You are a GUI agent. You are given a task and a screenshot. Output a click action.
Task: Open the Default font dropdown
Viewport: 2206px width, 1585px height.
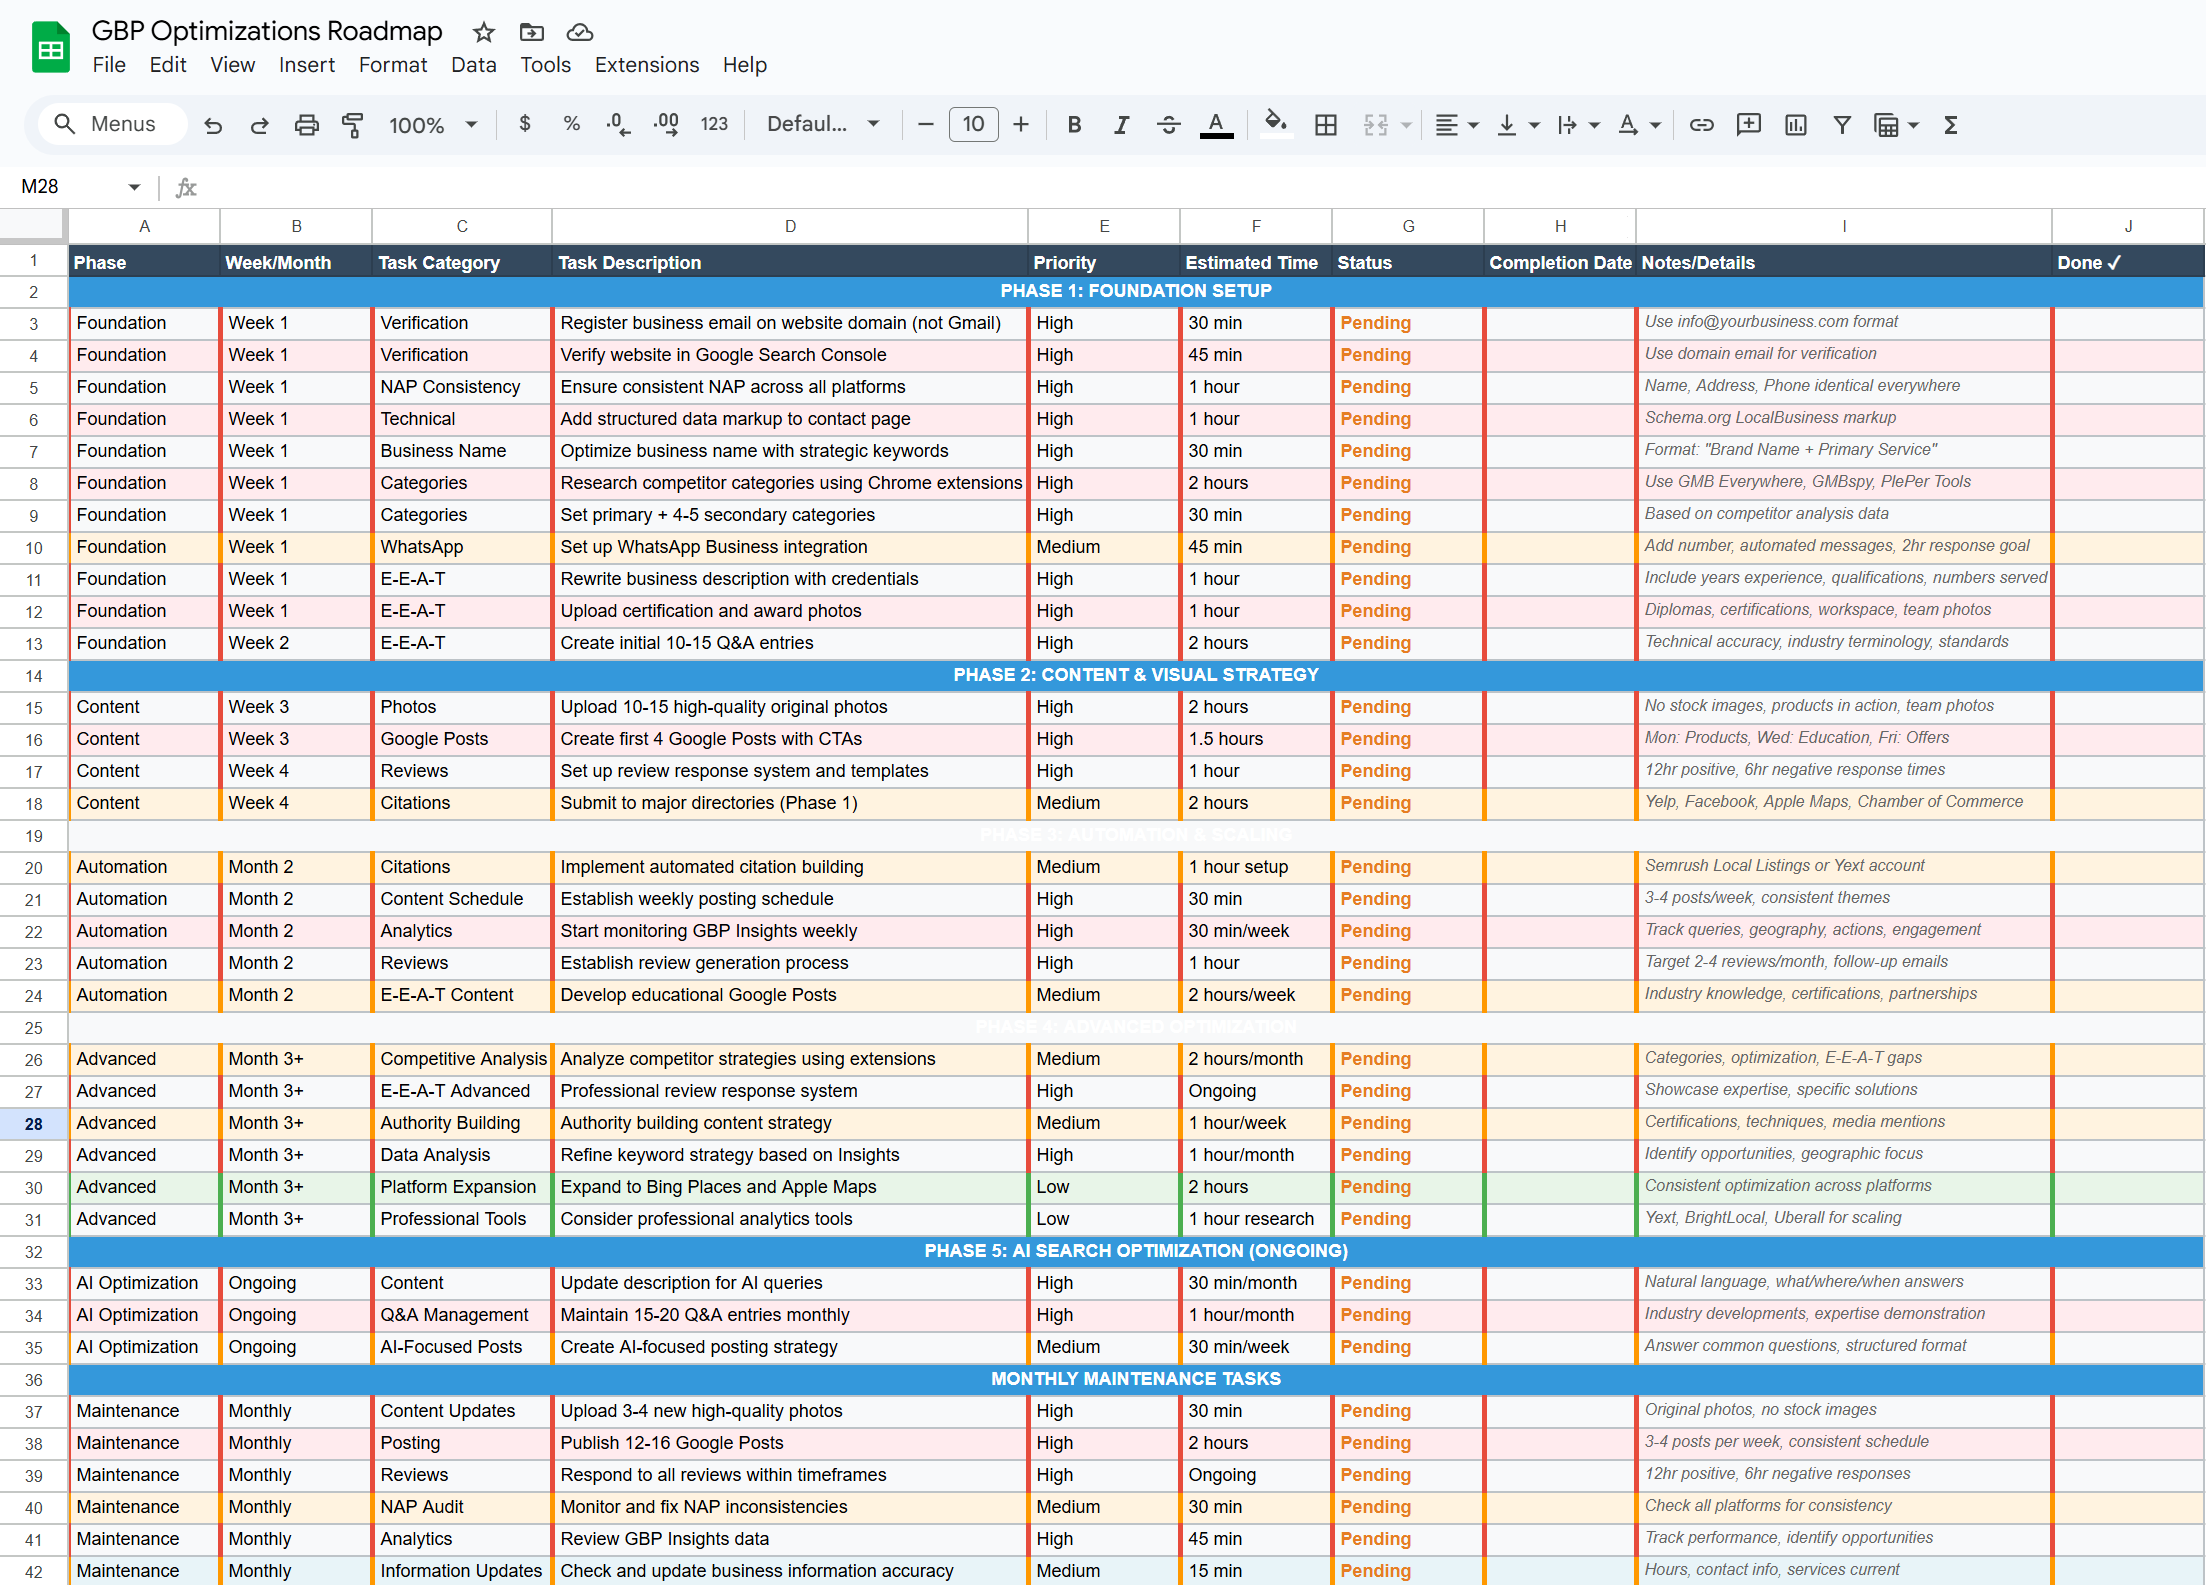tap(823, 124)
